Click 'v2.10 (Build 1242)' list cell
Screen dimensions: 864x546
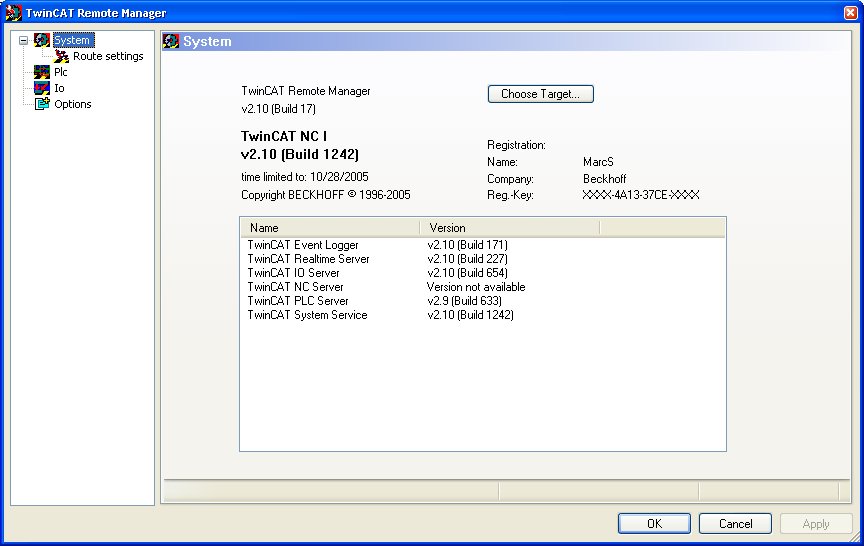(x=471, y=315)
